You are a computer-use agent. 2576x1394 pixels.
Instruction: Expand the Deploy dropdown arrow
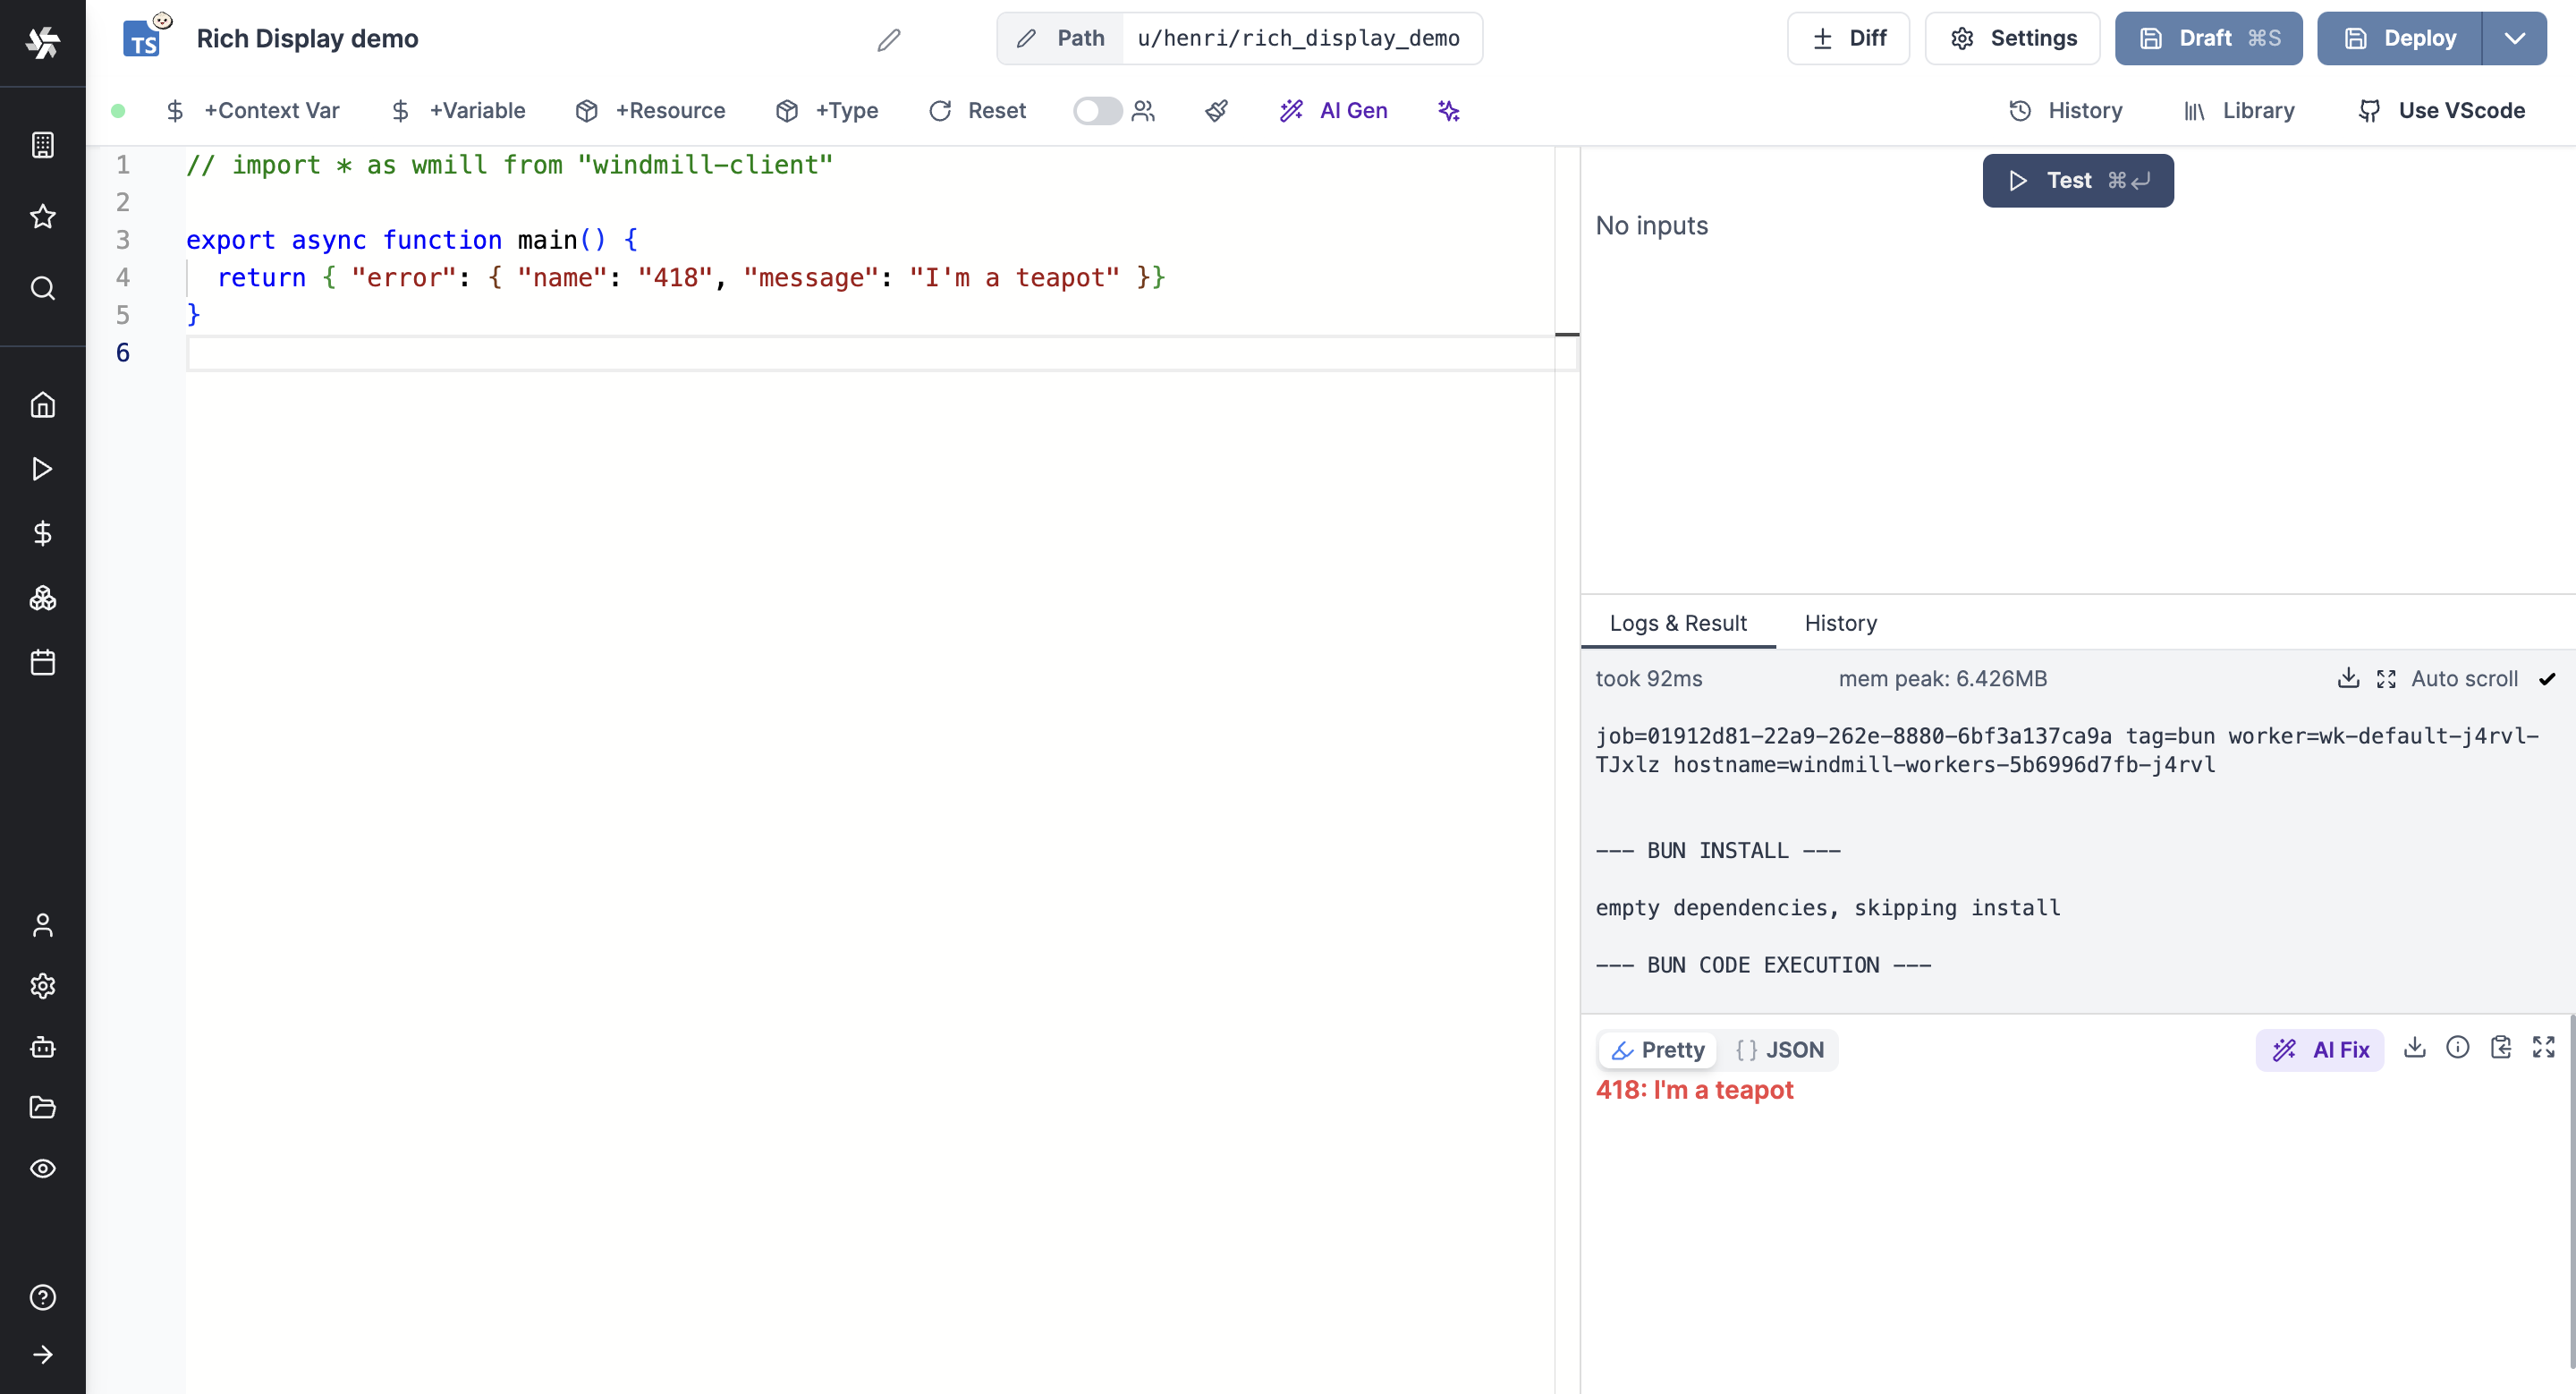click(x=2514, y=39)
